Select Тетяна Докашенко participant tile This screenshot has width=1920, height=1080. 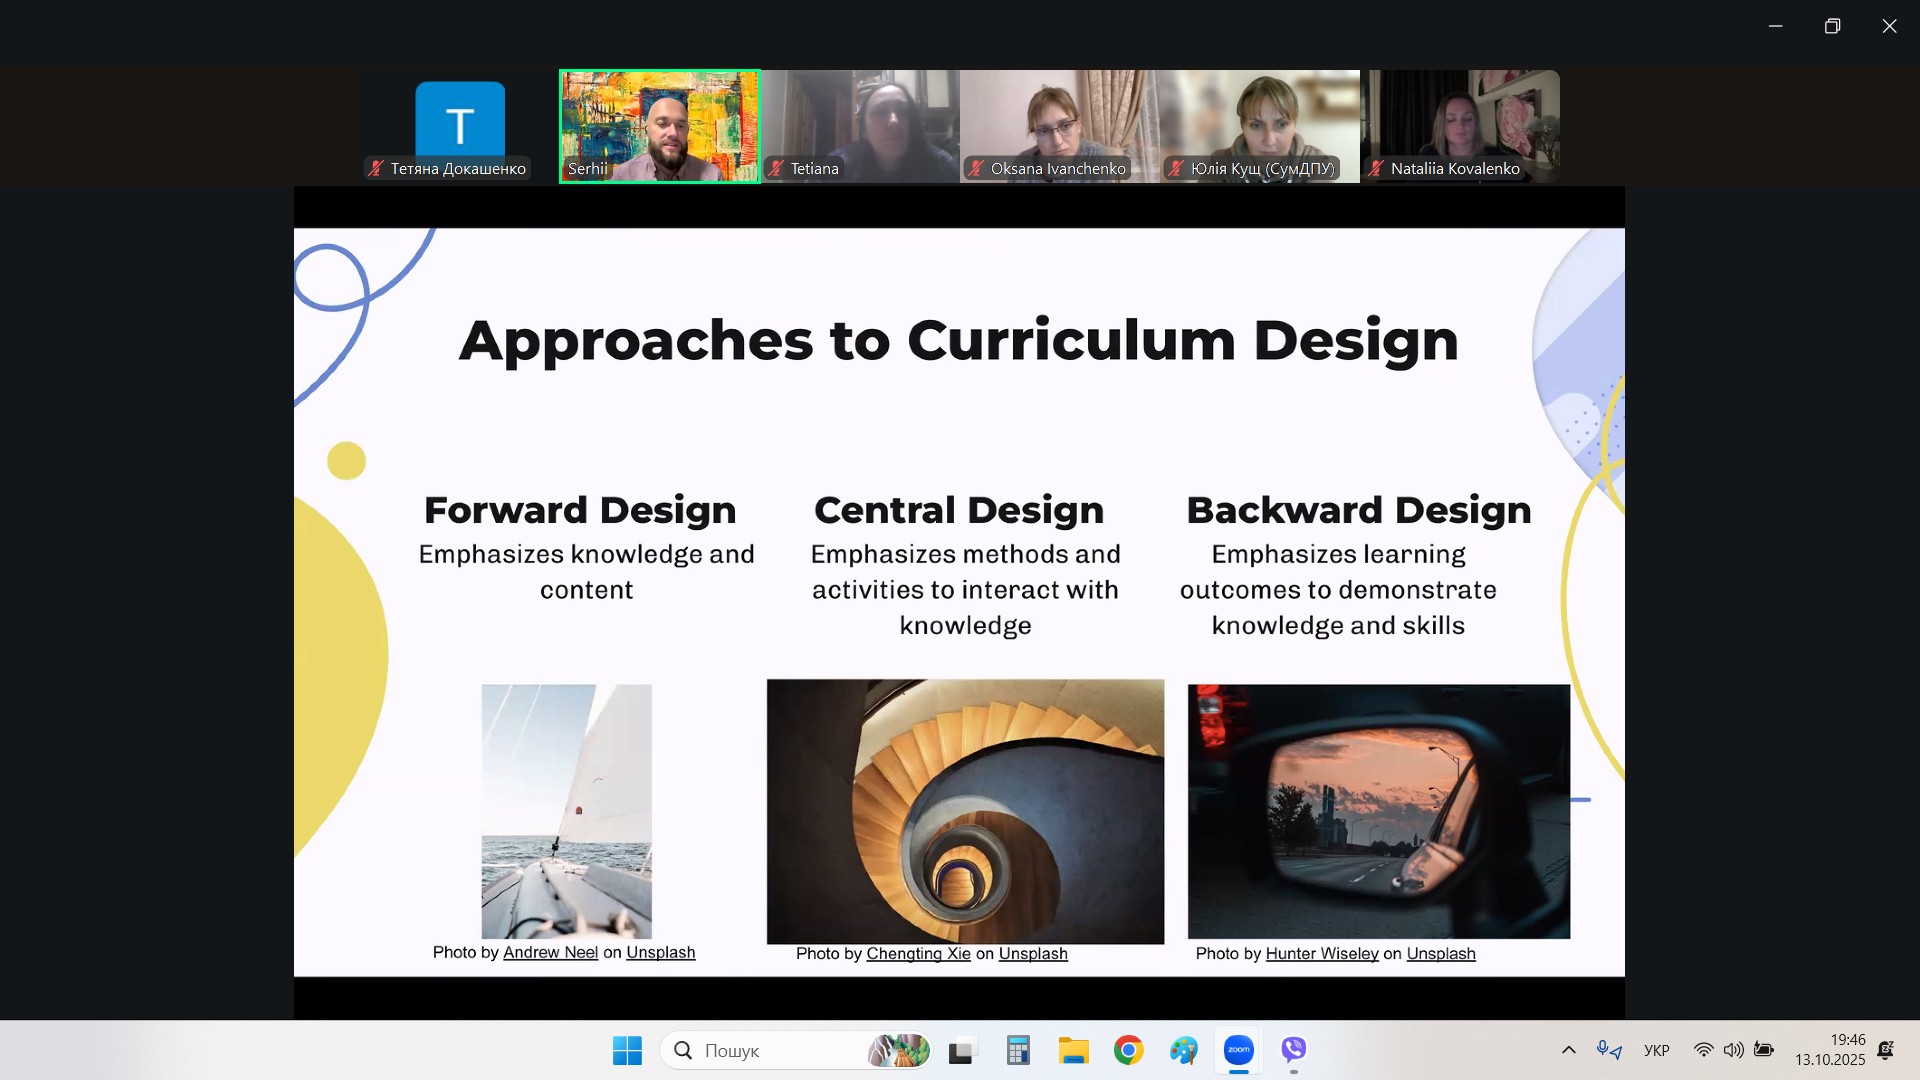(459, 125)
